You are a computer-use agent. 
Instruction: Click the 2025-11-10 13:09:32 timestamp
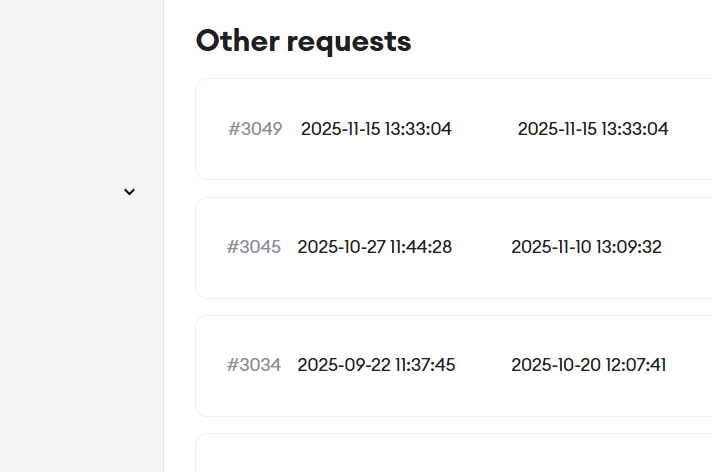[586, 247]
